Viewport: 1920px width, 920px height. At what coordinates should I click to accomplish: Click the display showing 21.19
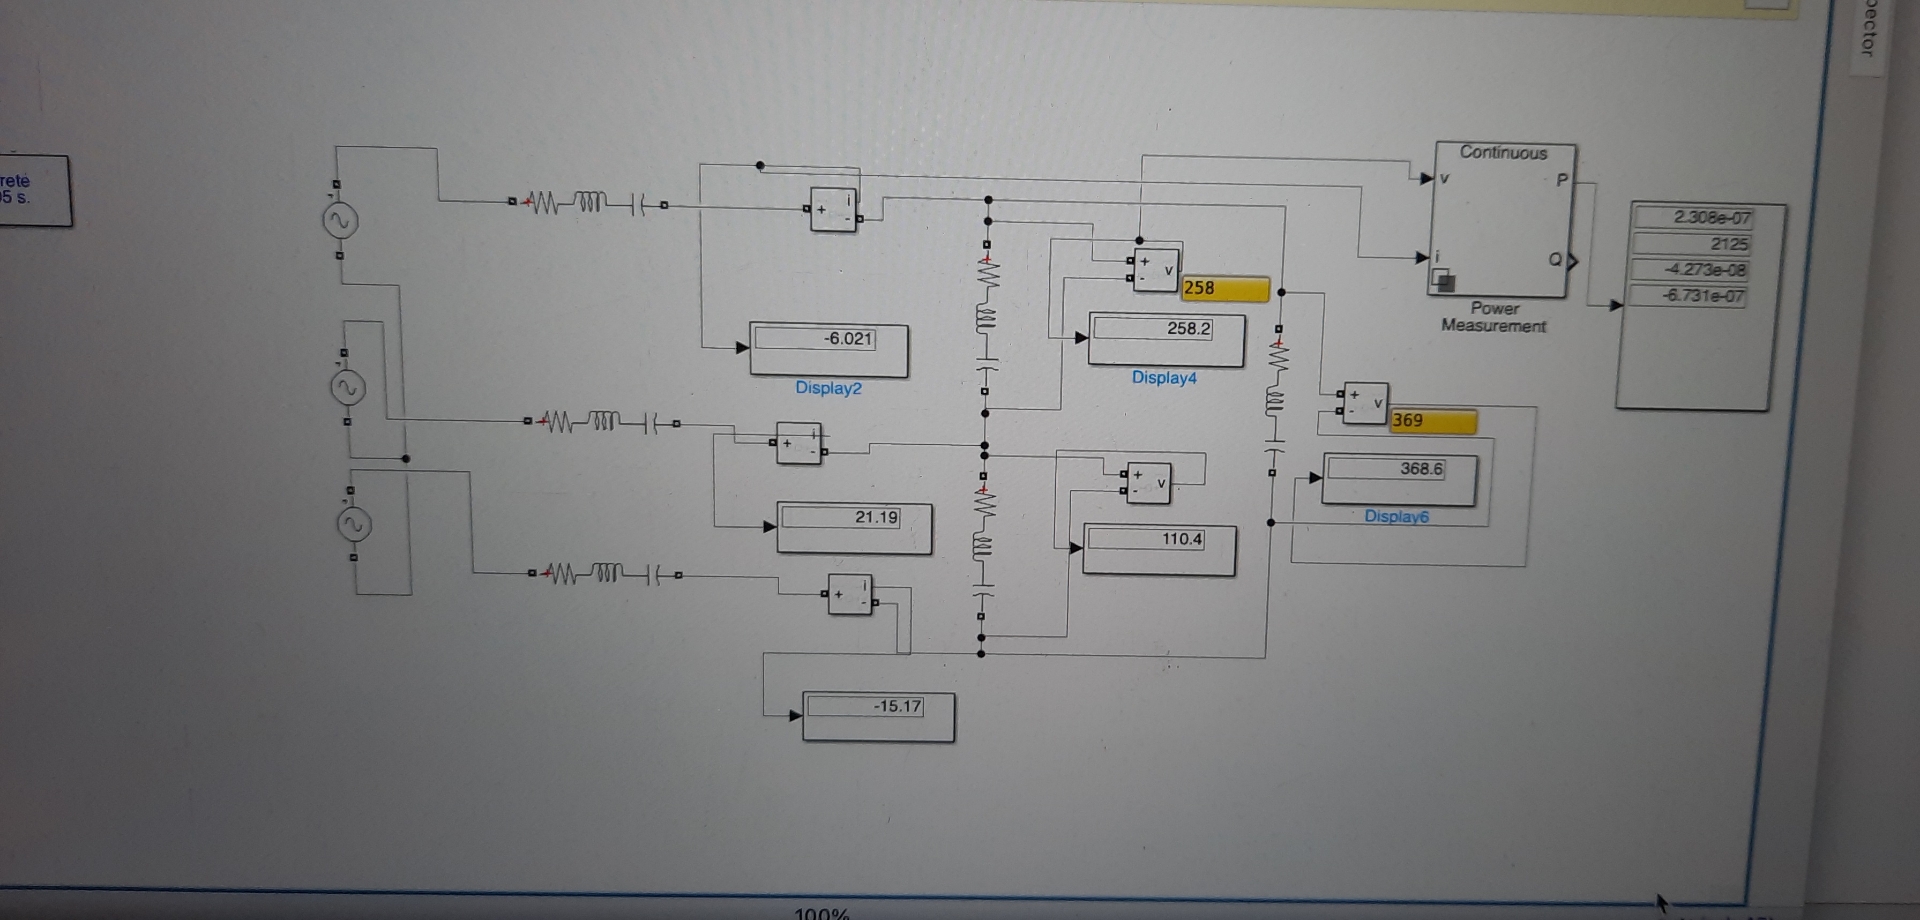[x=852, y=527]
